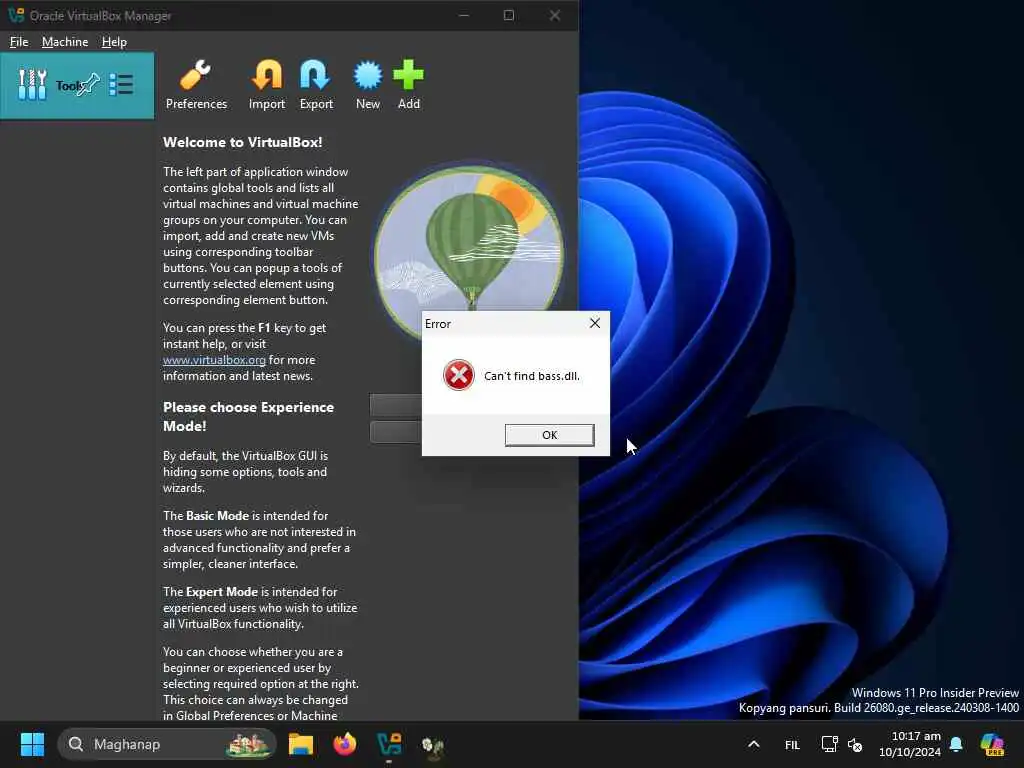1024x768 pixels.
Task: Select the Tools item in the sidebar
Action: 77,86
